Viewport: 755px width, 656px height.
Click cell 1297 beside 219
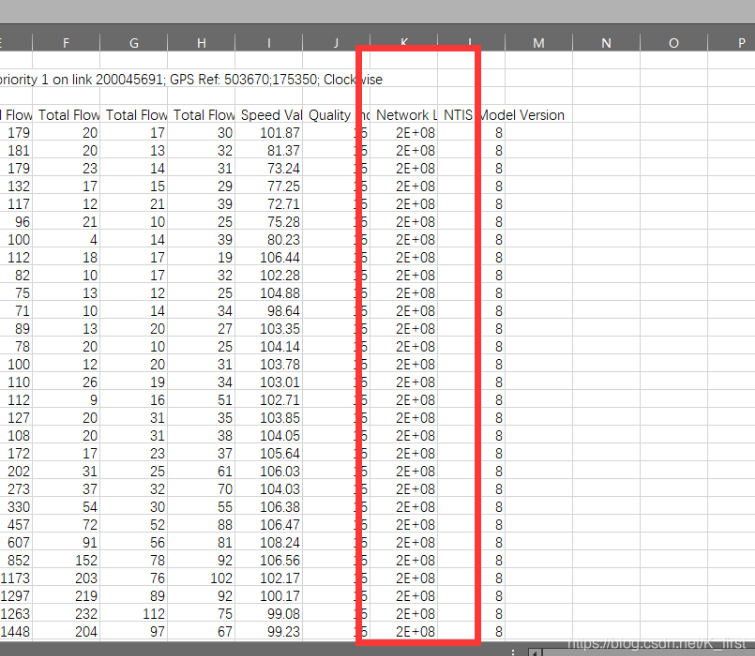(16, 596)
